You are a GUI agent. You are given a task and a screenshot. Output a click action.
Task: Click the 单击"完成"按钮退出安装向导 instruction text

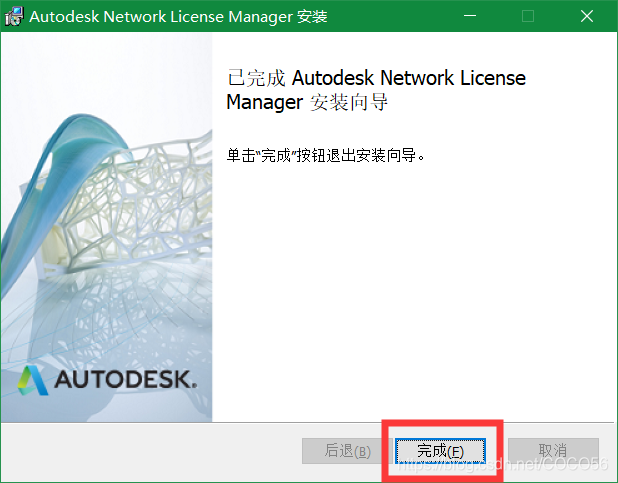tap(326, 156)
